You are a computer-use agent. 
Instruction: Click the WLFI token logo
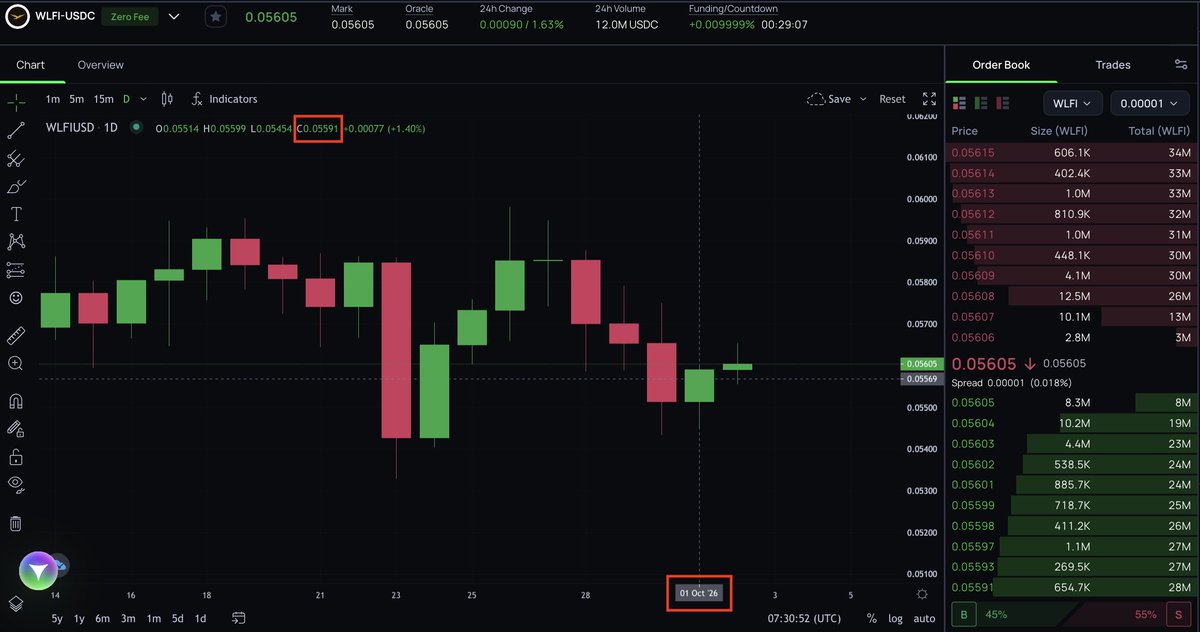17,17
